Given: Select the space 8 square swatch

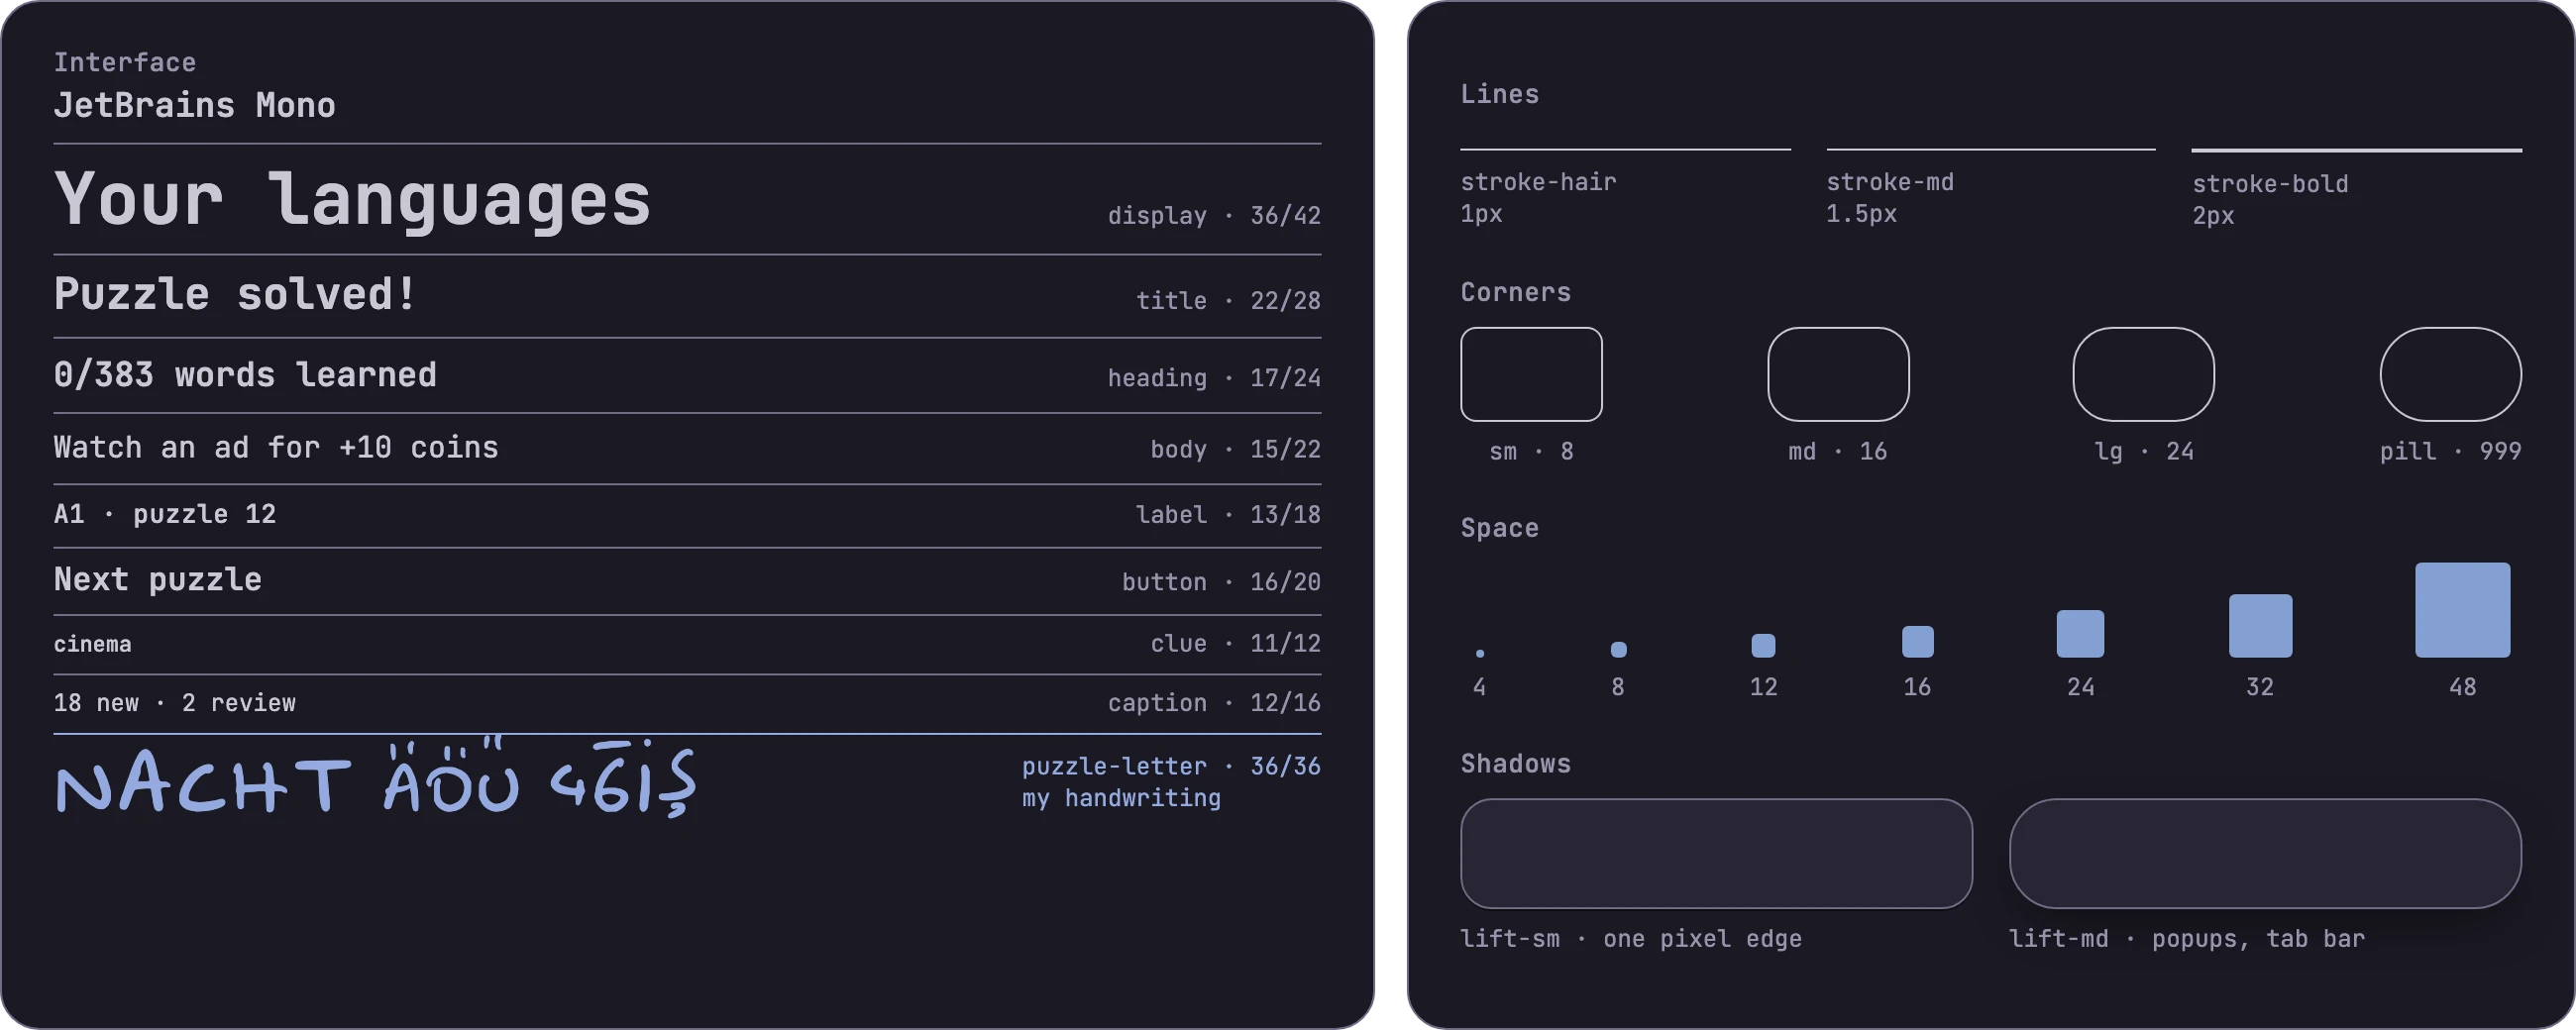Looking at the screenshot, I should [x=1618, y=649].
